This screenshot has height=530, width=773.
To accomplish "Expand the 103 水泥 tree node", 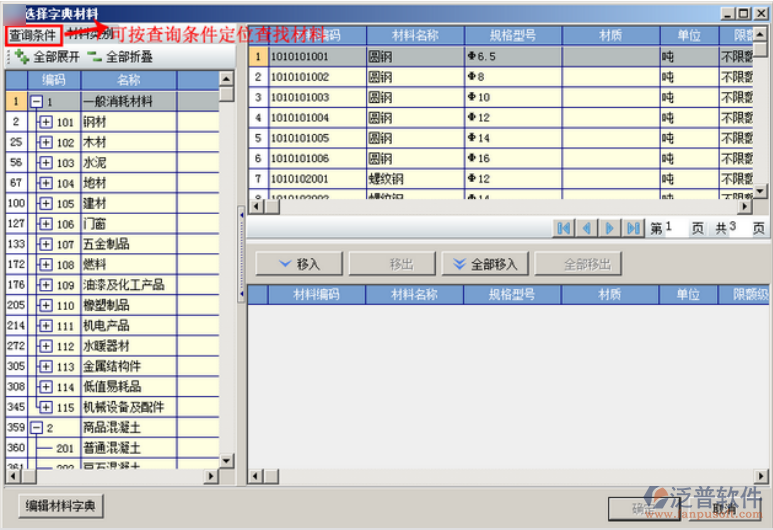I will coord(45,162).
